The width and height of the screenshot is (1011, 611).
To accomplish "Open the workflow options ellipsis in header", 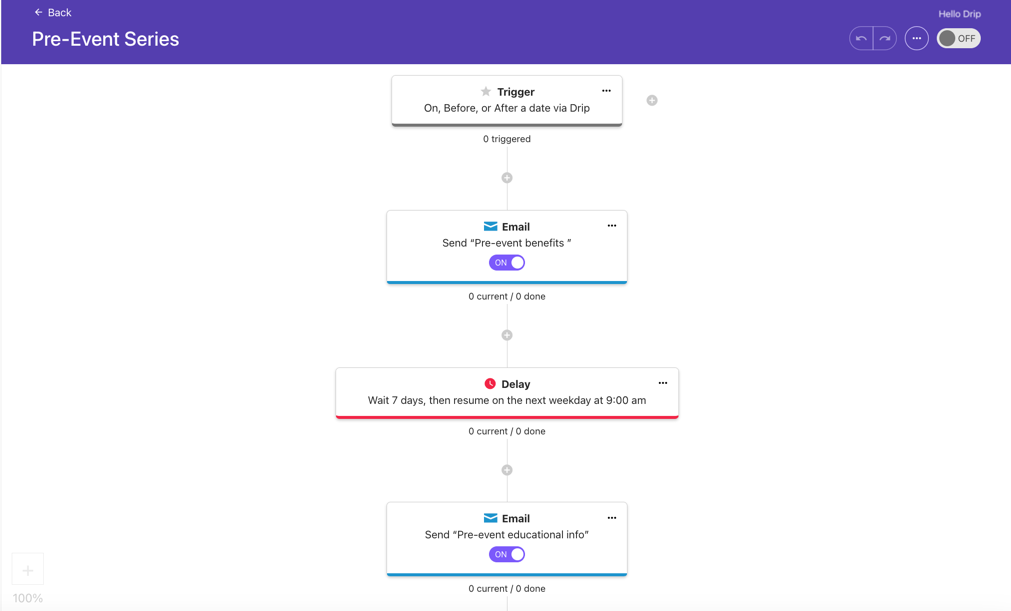I will pyautogui.click(x=916, y=39).
